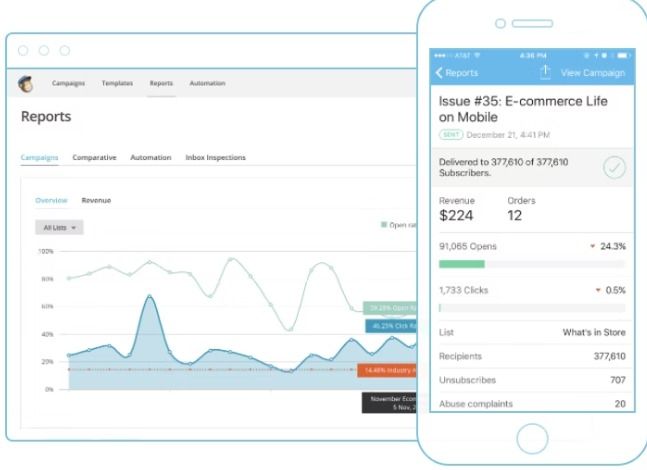Click the first browser window control circle

tap(23, 51)
